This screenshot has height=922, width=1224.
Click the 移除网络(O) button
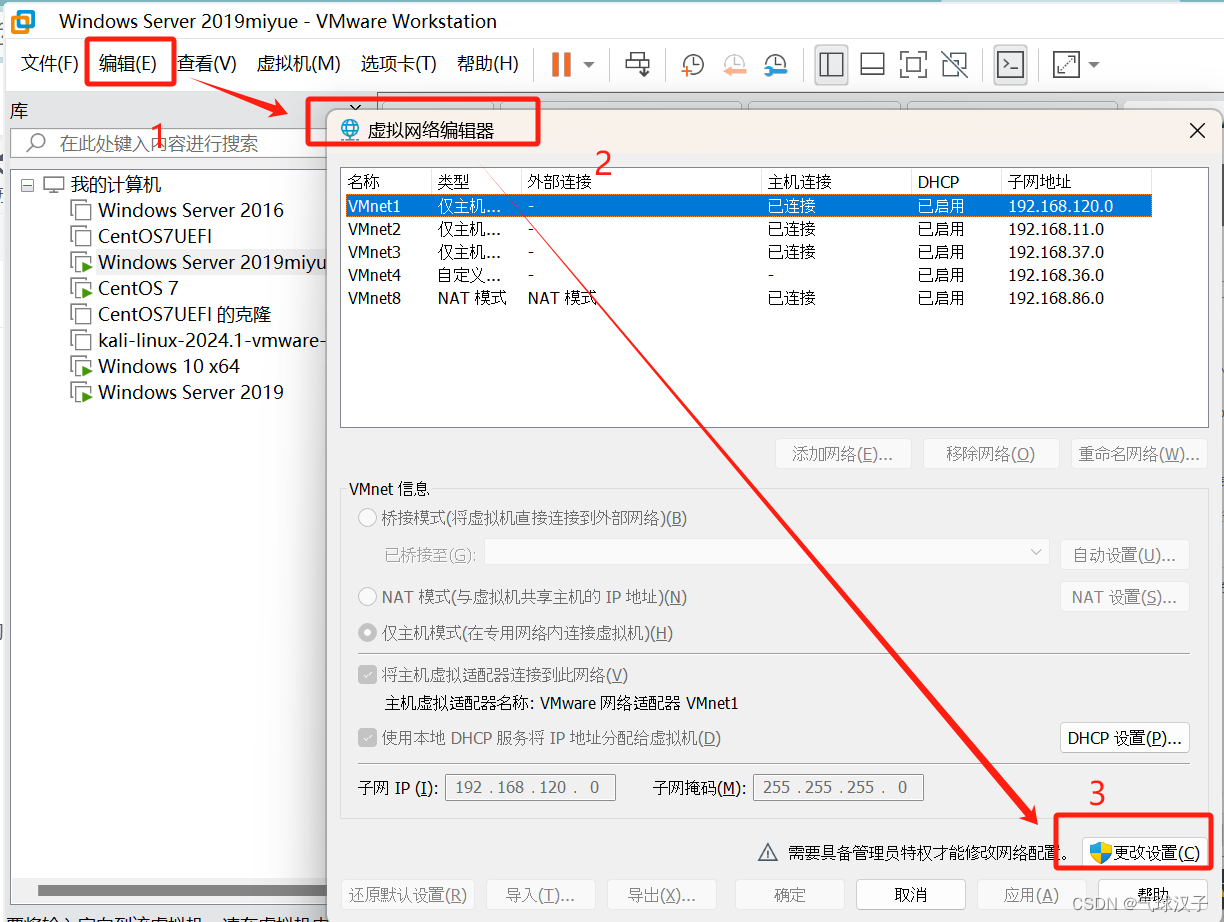tap(991, 454)
